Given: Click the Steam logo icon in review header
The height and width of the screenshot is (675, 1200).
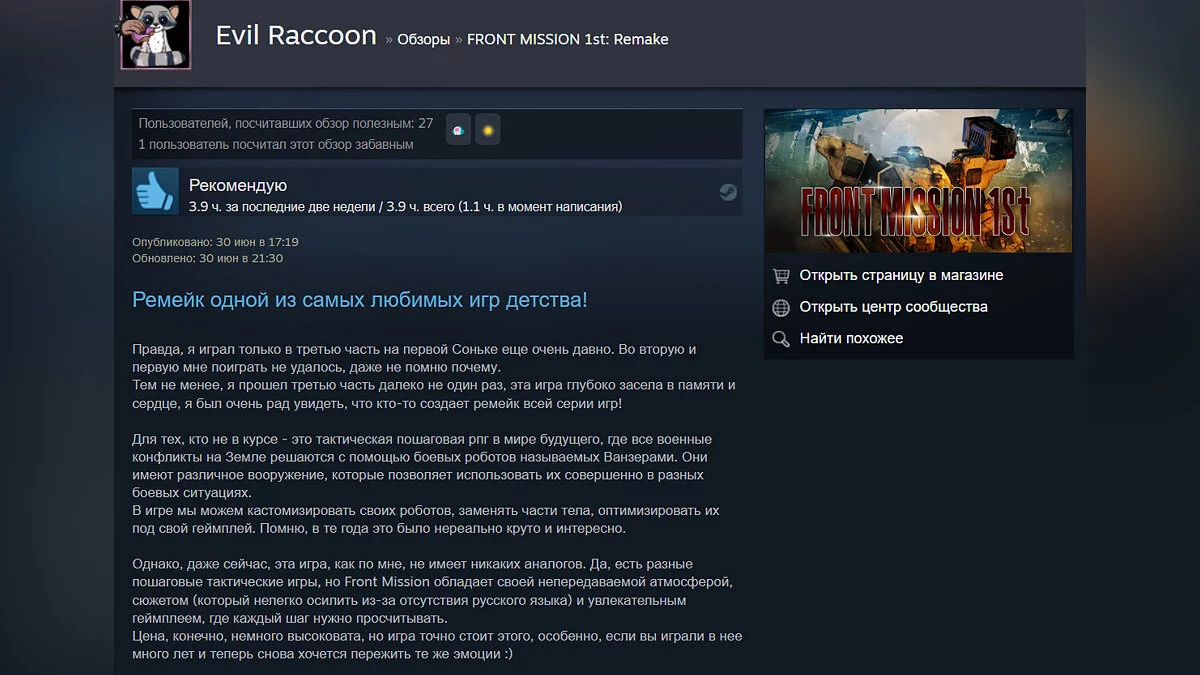Looking at the screenshot, I should coord(728,192).
